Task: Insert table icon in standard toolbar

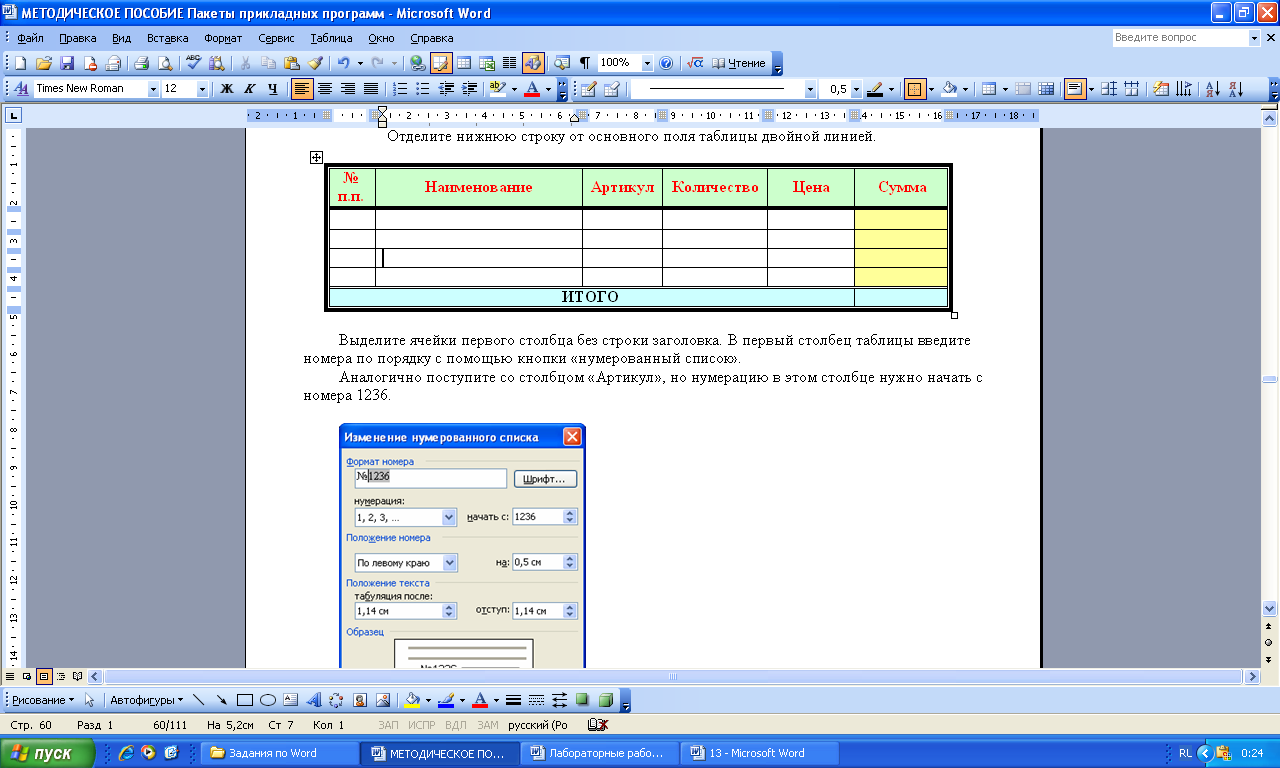Action: pyautogui.click(x=464, y=63)
